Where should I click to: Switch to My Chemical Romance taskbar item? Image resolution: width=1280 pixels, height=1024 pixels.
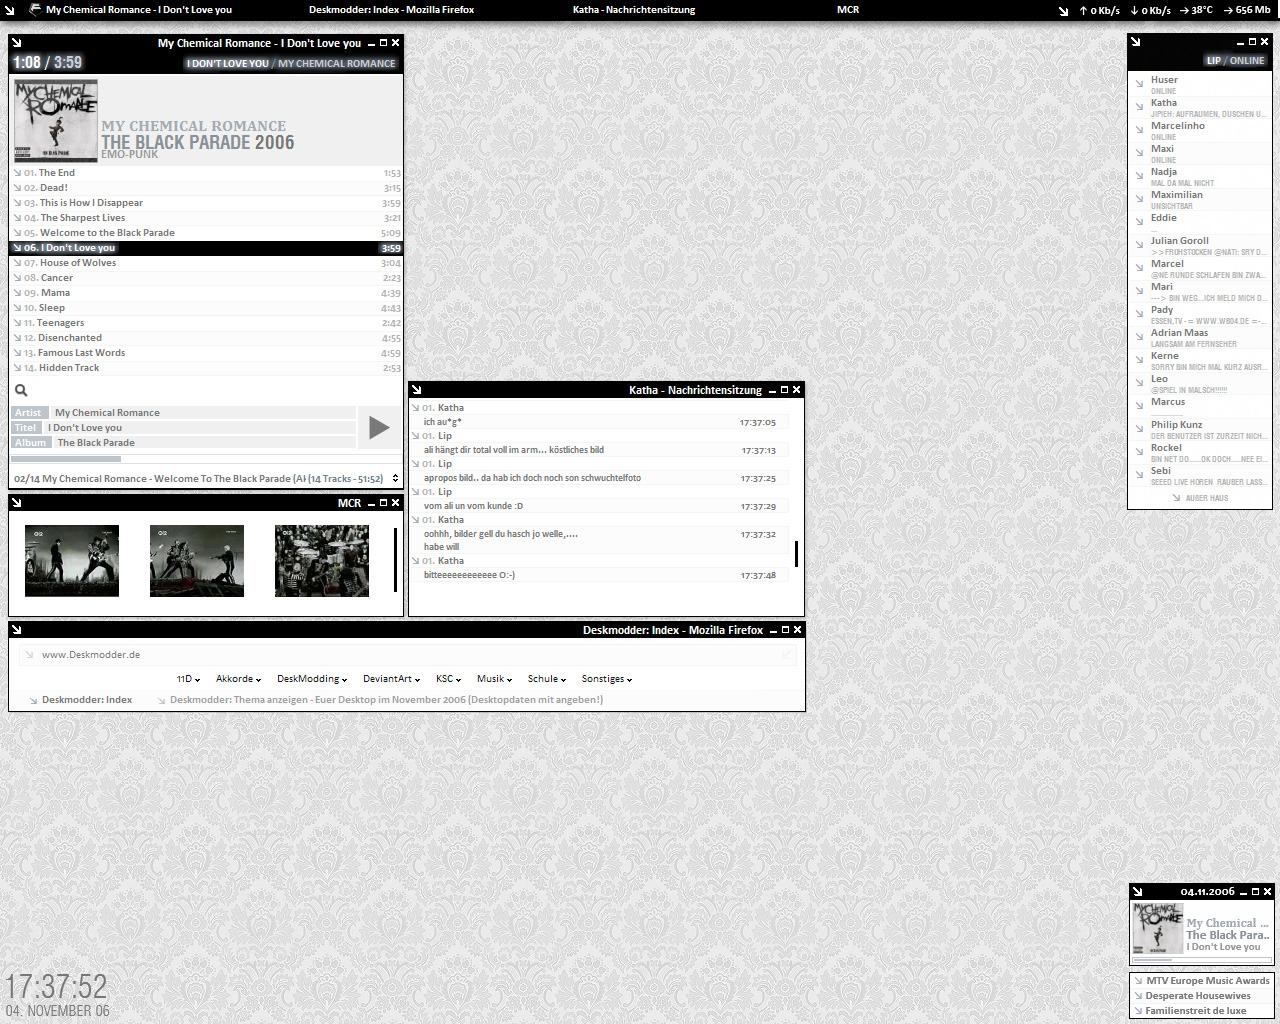(139, 10)
